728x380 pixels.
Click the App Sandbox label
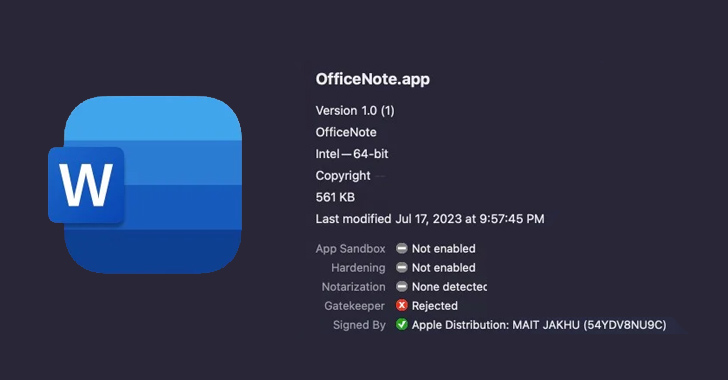[x=351, y=249]
